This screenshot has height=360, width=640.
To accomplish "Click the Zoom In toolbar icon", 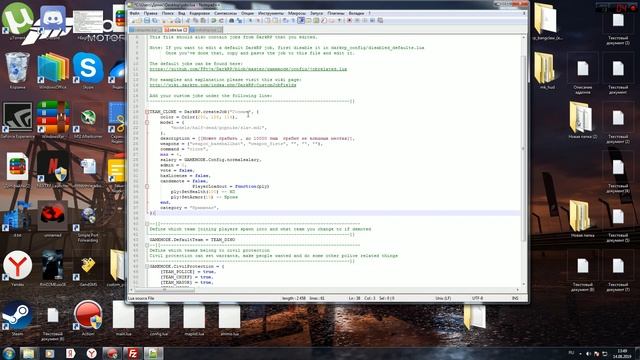I will click(x=250, y=20).
